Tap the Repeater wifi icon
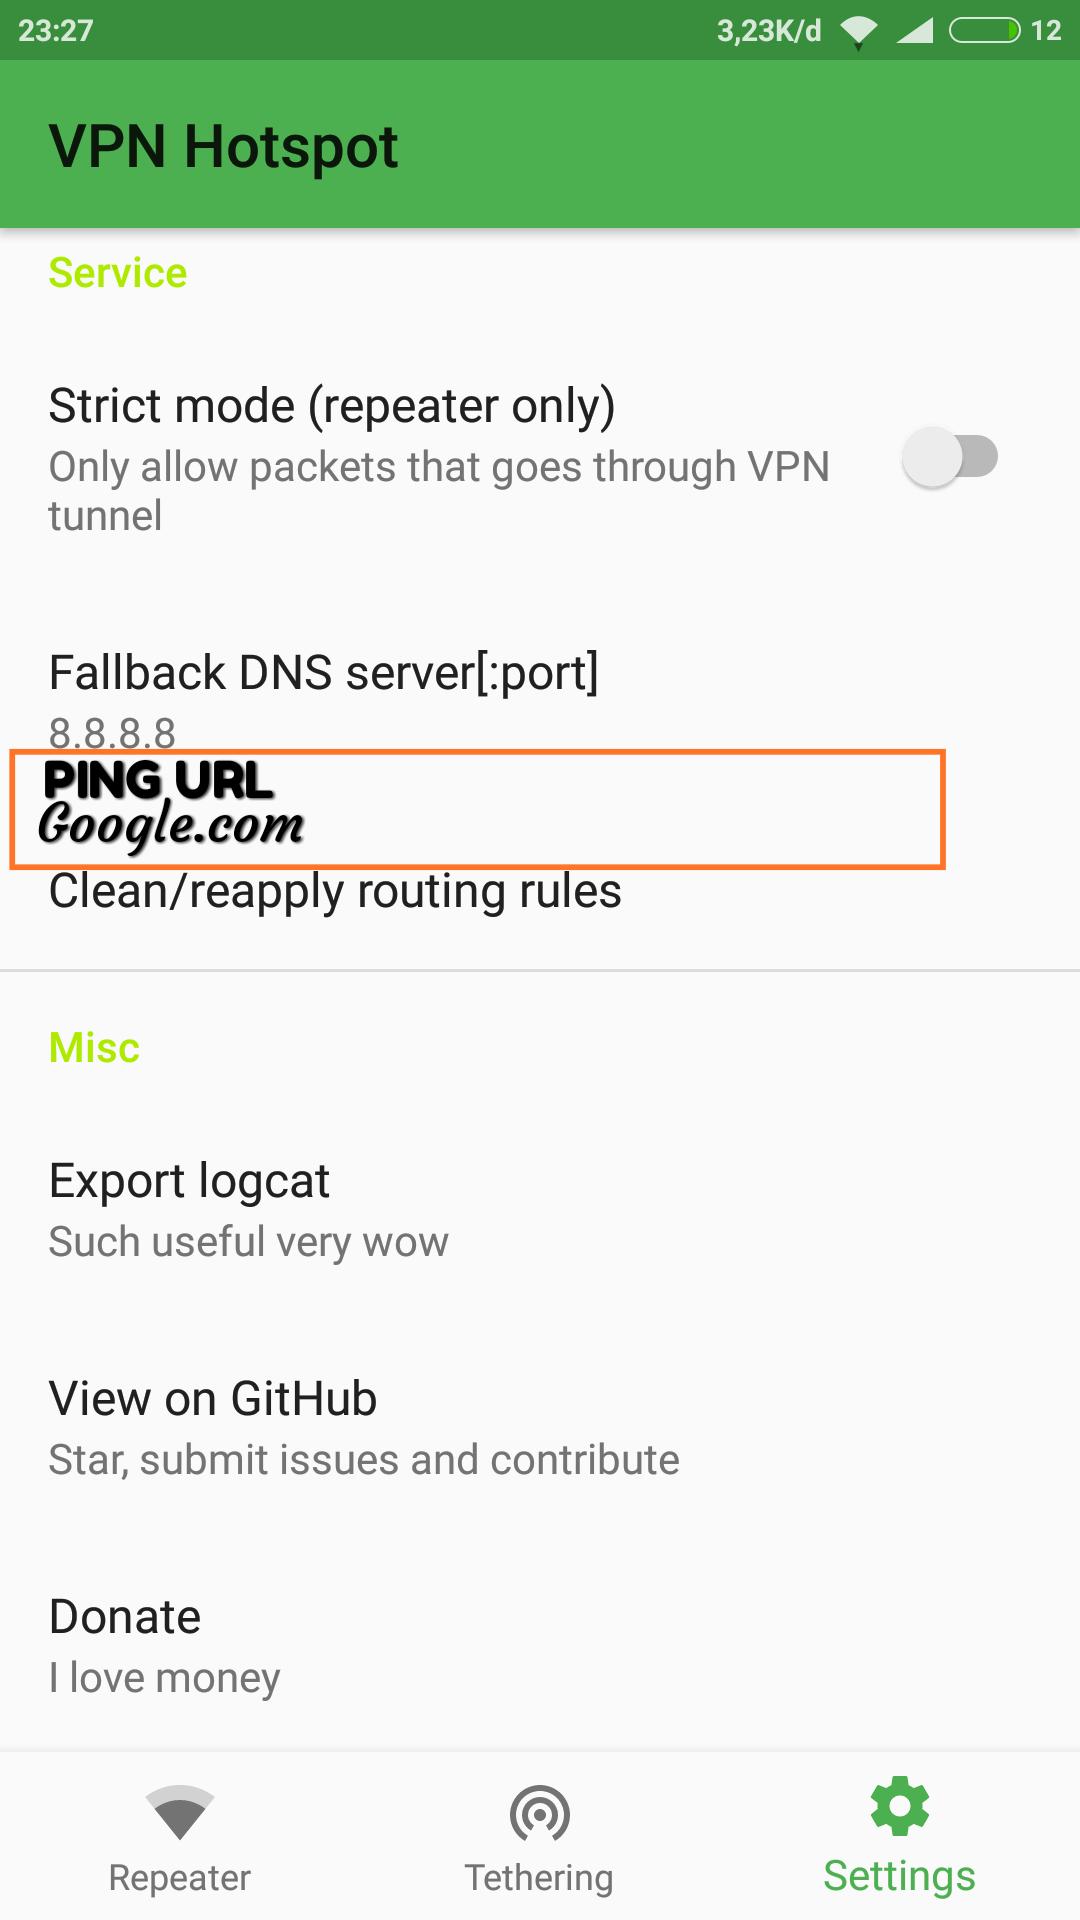The width and height of the screenshot is (1080, 1920). coord(180,1812)
